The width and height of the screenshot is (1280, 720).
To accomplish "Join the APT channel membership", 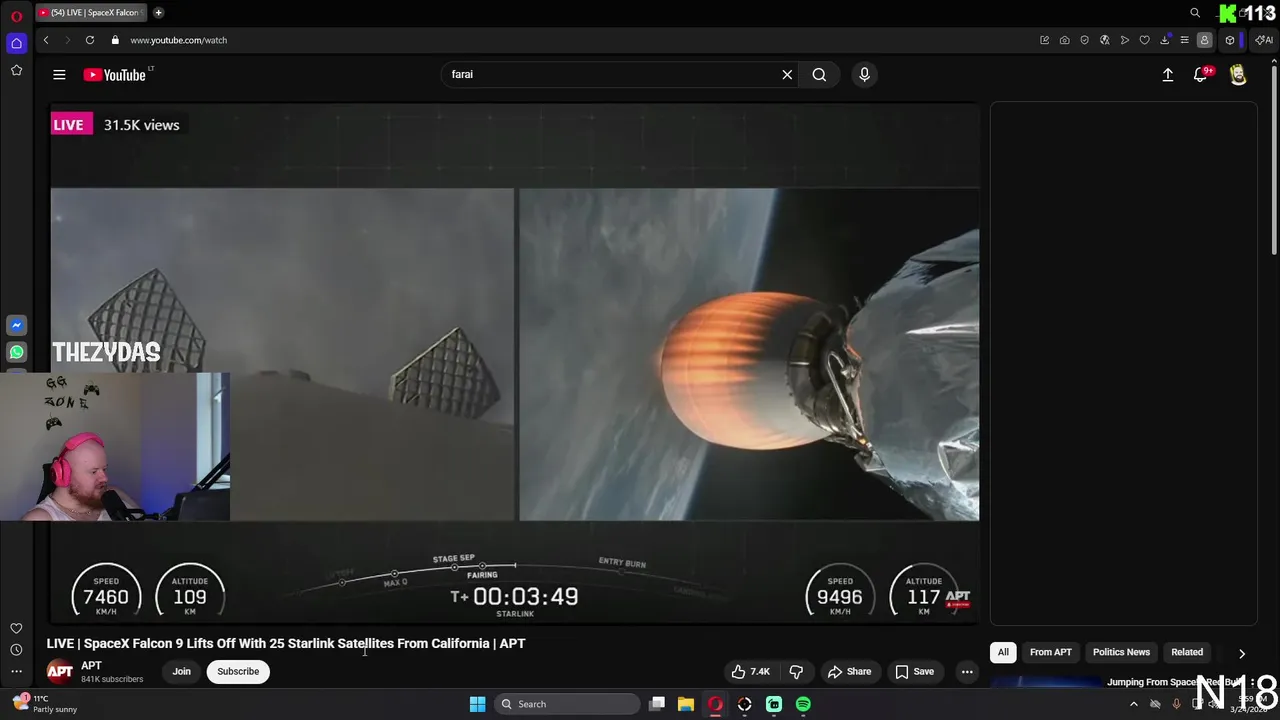I will pos(181,672).
